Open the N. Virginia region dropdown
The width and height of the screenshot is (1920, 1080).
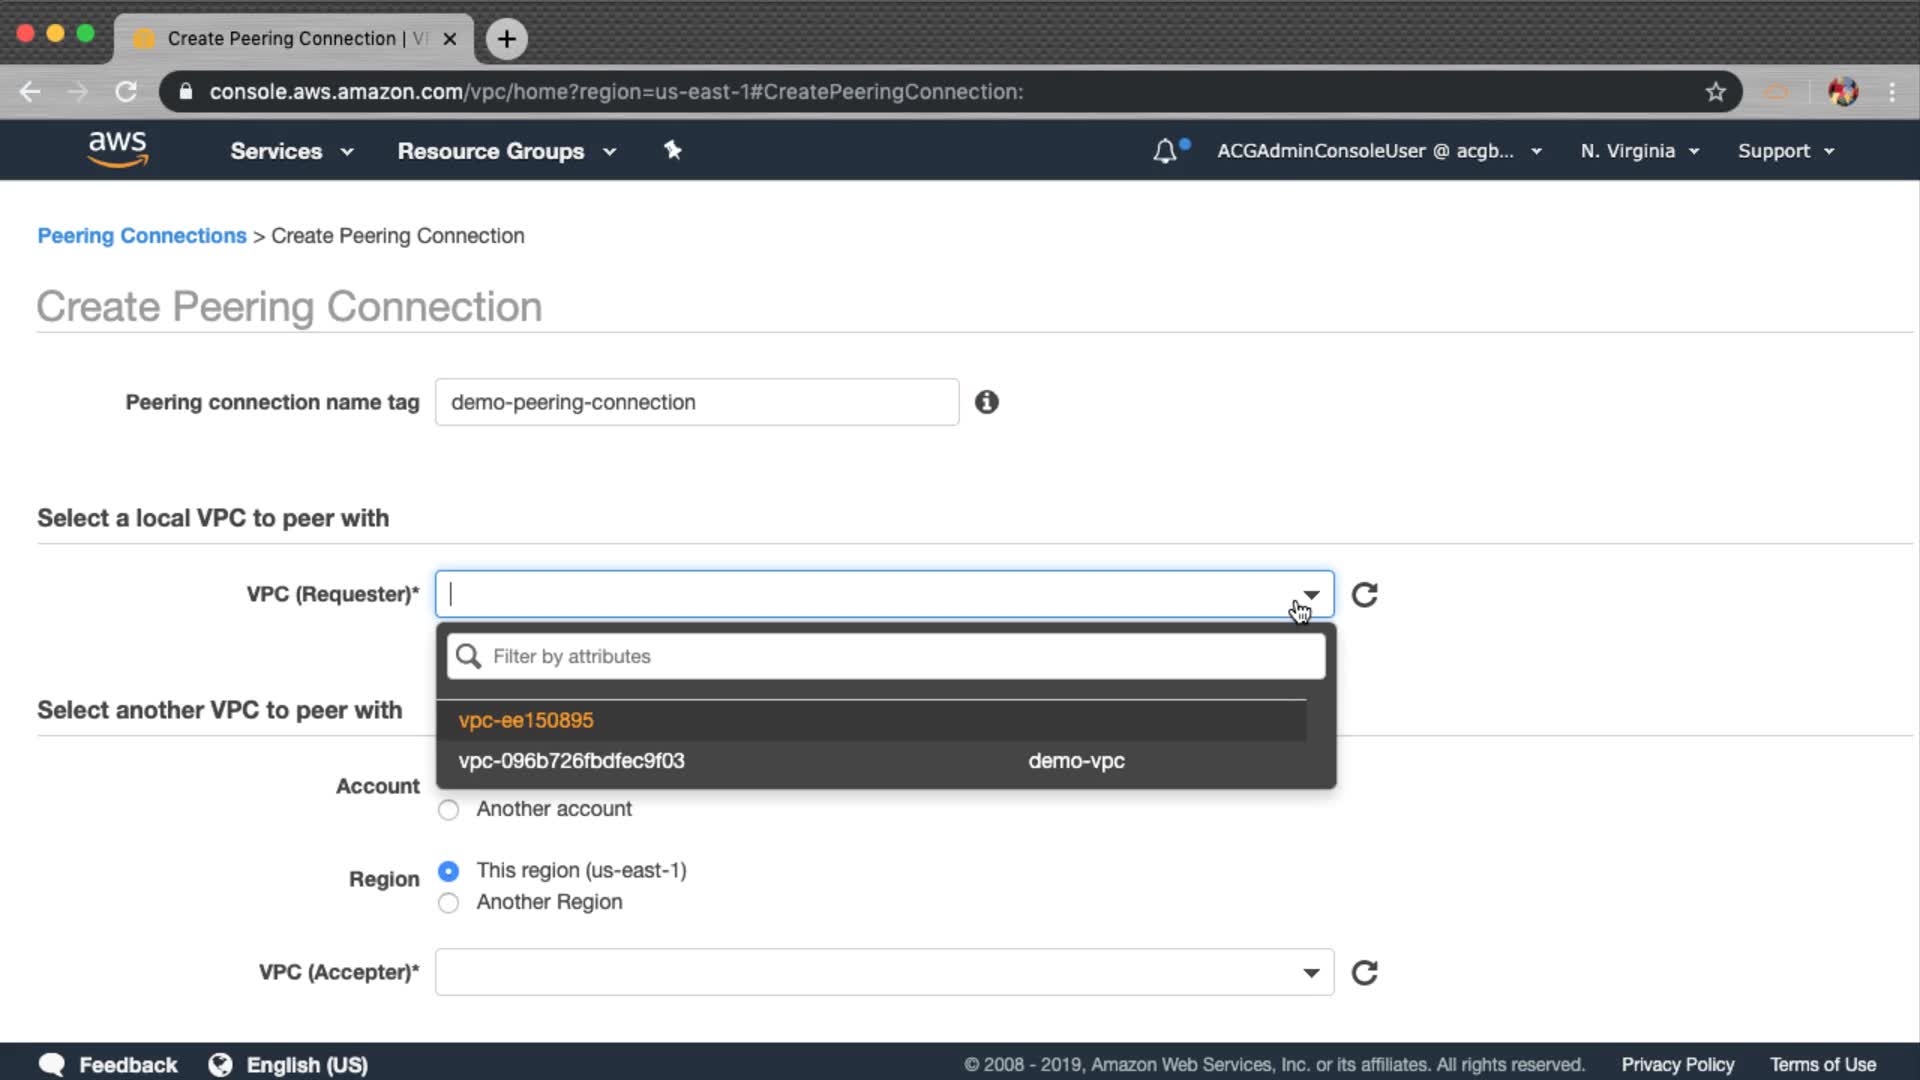(1639, 151)
